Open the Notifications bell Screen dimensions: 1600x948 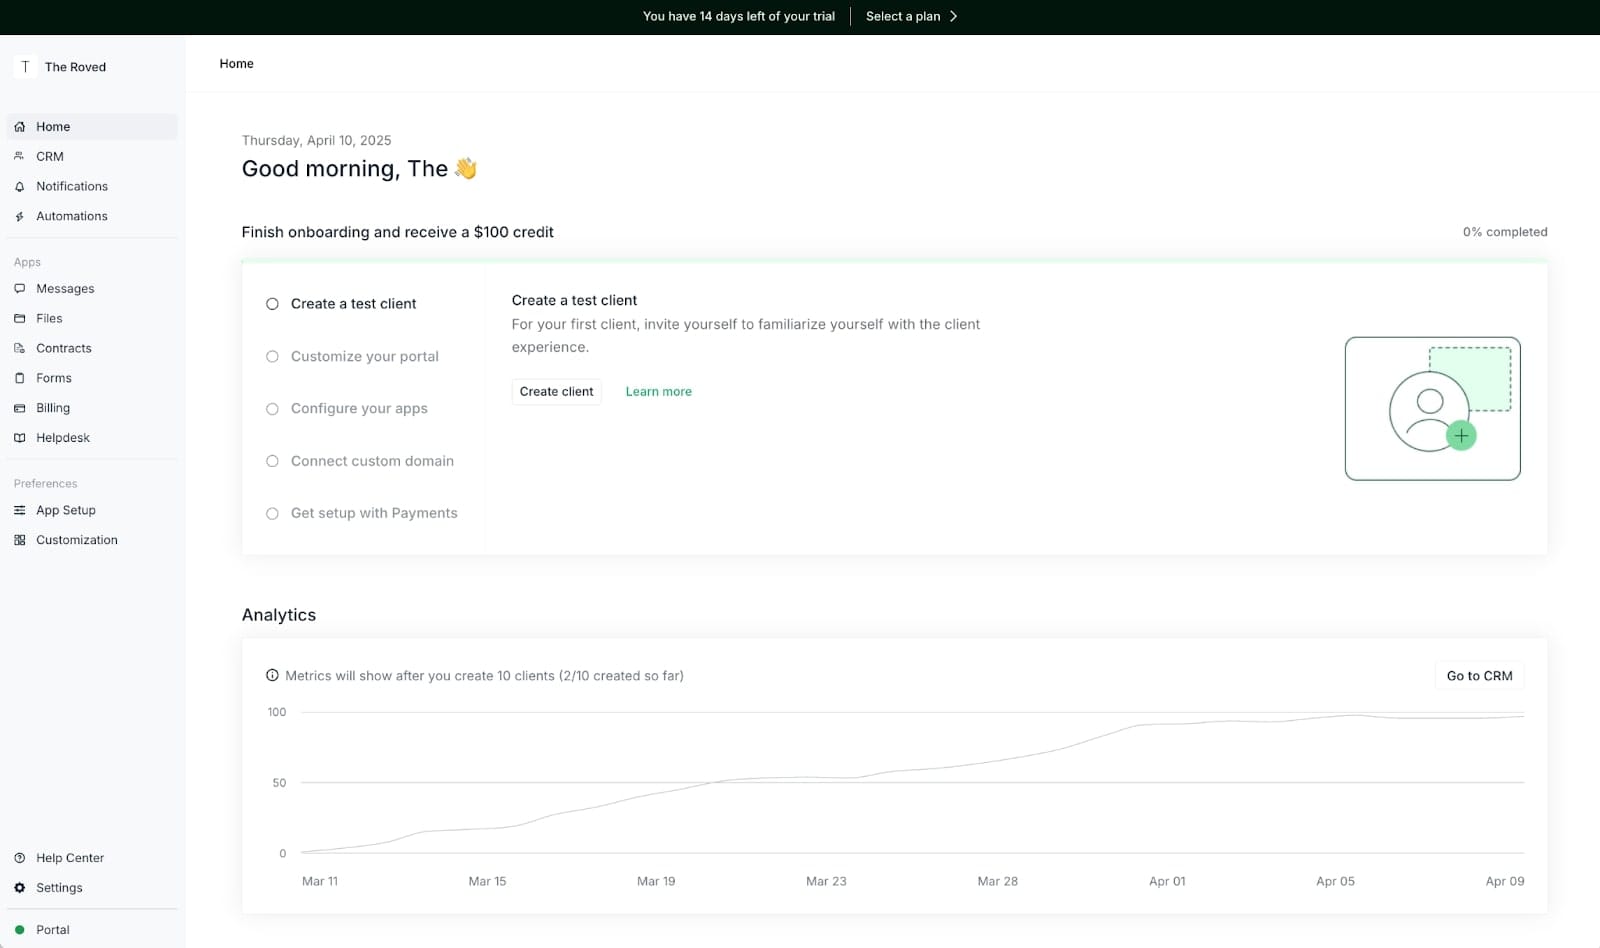(71, 186)
